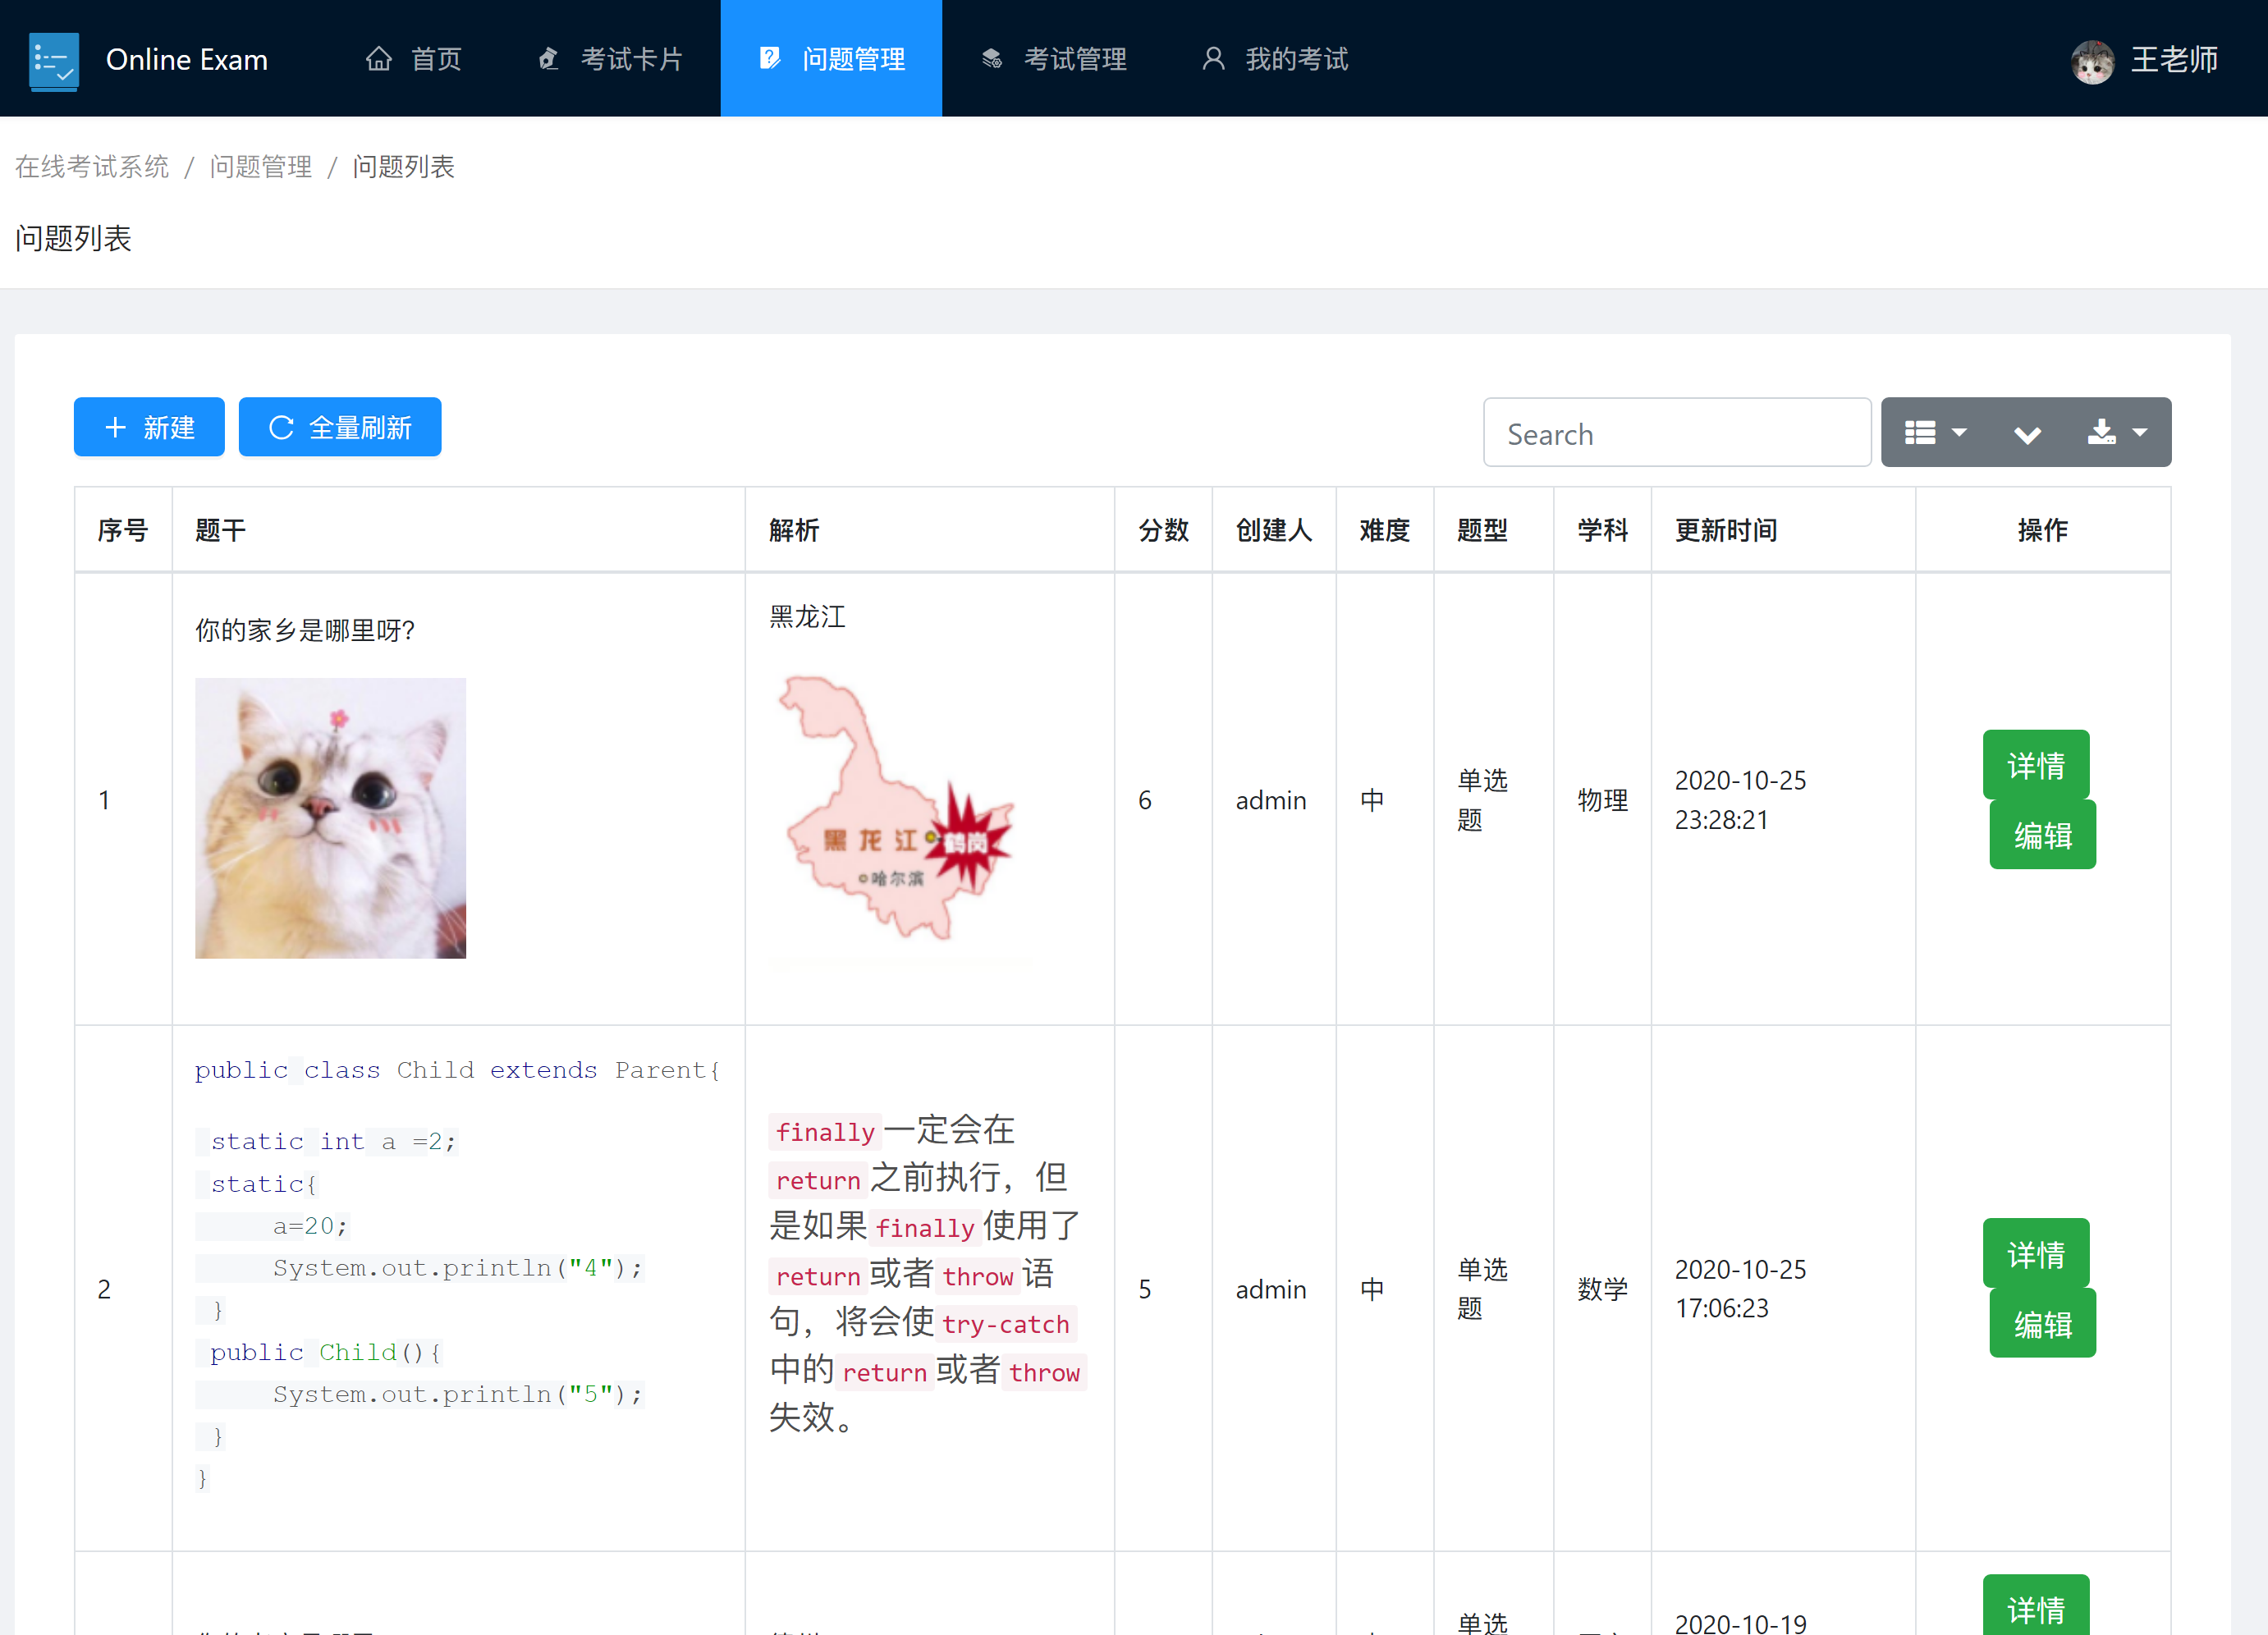Click the person icon beside 我的考试
Viewport: 2268px width, 1635px height.
point(1213,59)
